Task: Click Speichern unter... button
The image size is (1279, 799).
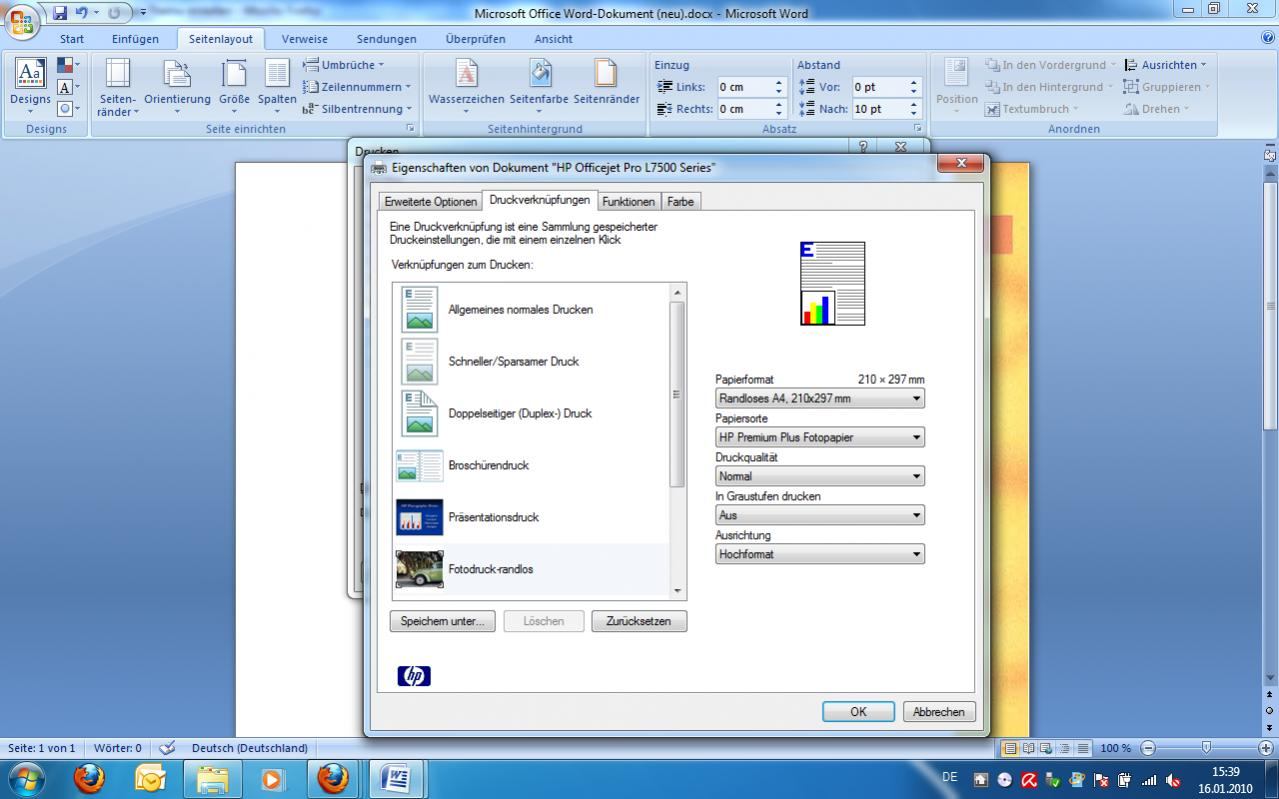Action: pos(442,621)
